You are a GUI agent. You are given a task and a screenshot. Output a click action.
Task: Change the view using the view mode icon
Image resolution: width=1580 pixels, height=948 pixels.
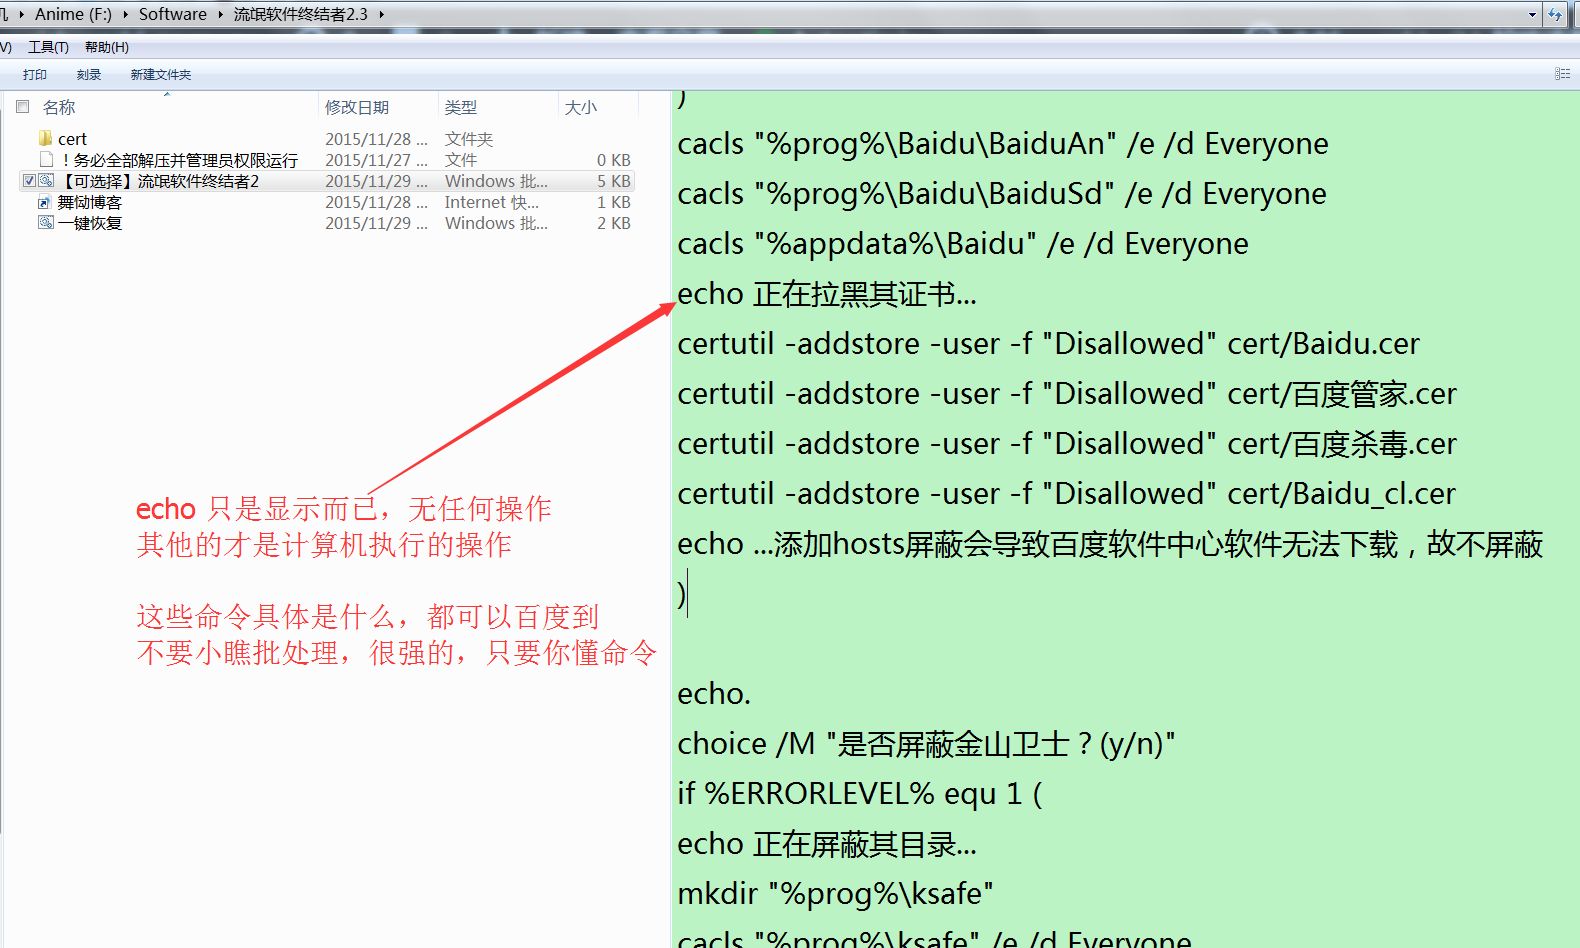pyautogui.click(x=1562, y=74)
